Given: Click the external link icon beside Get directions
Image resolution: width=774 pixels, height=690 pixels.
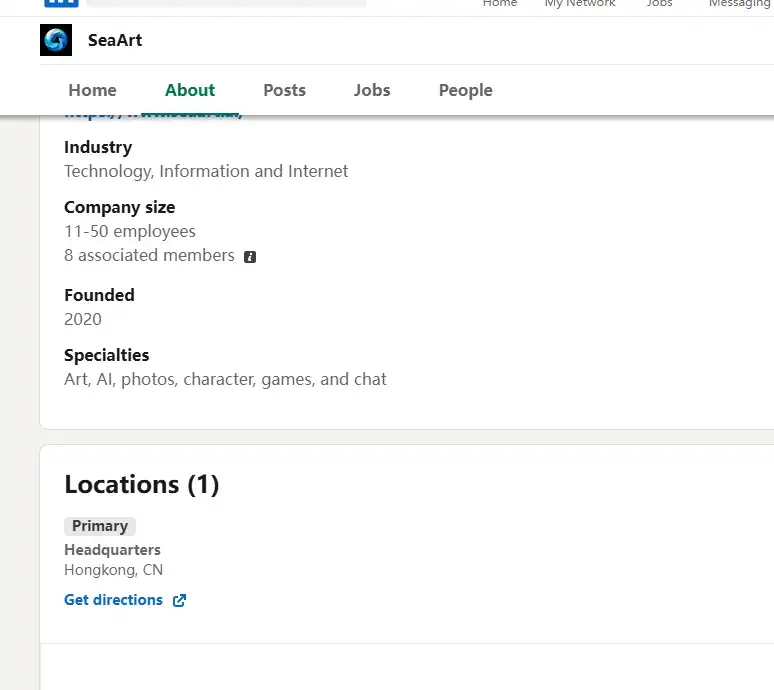Looking at the screenshot, I should point(179,600).
